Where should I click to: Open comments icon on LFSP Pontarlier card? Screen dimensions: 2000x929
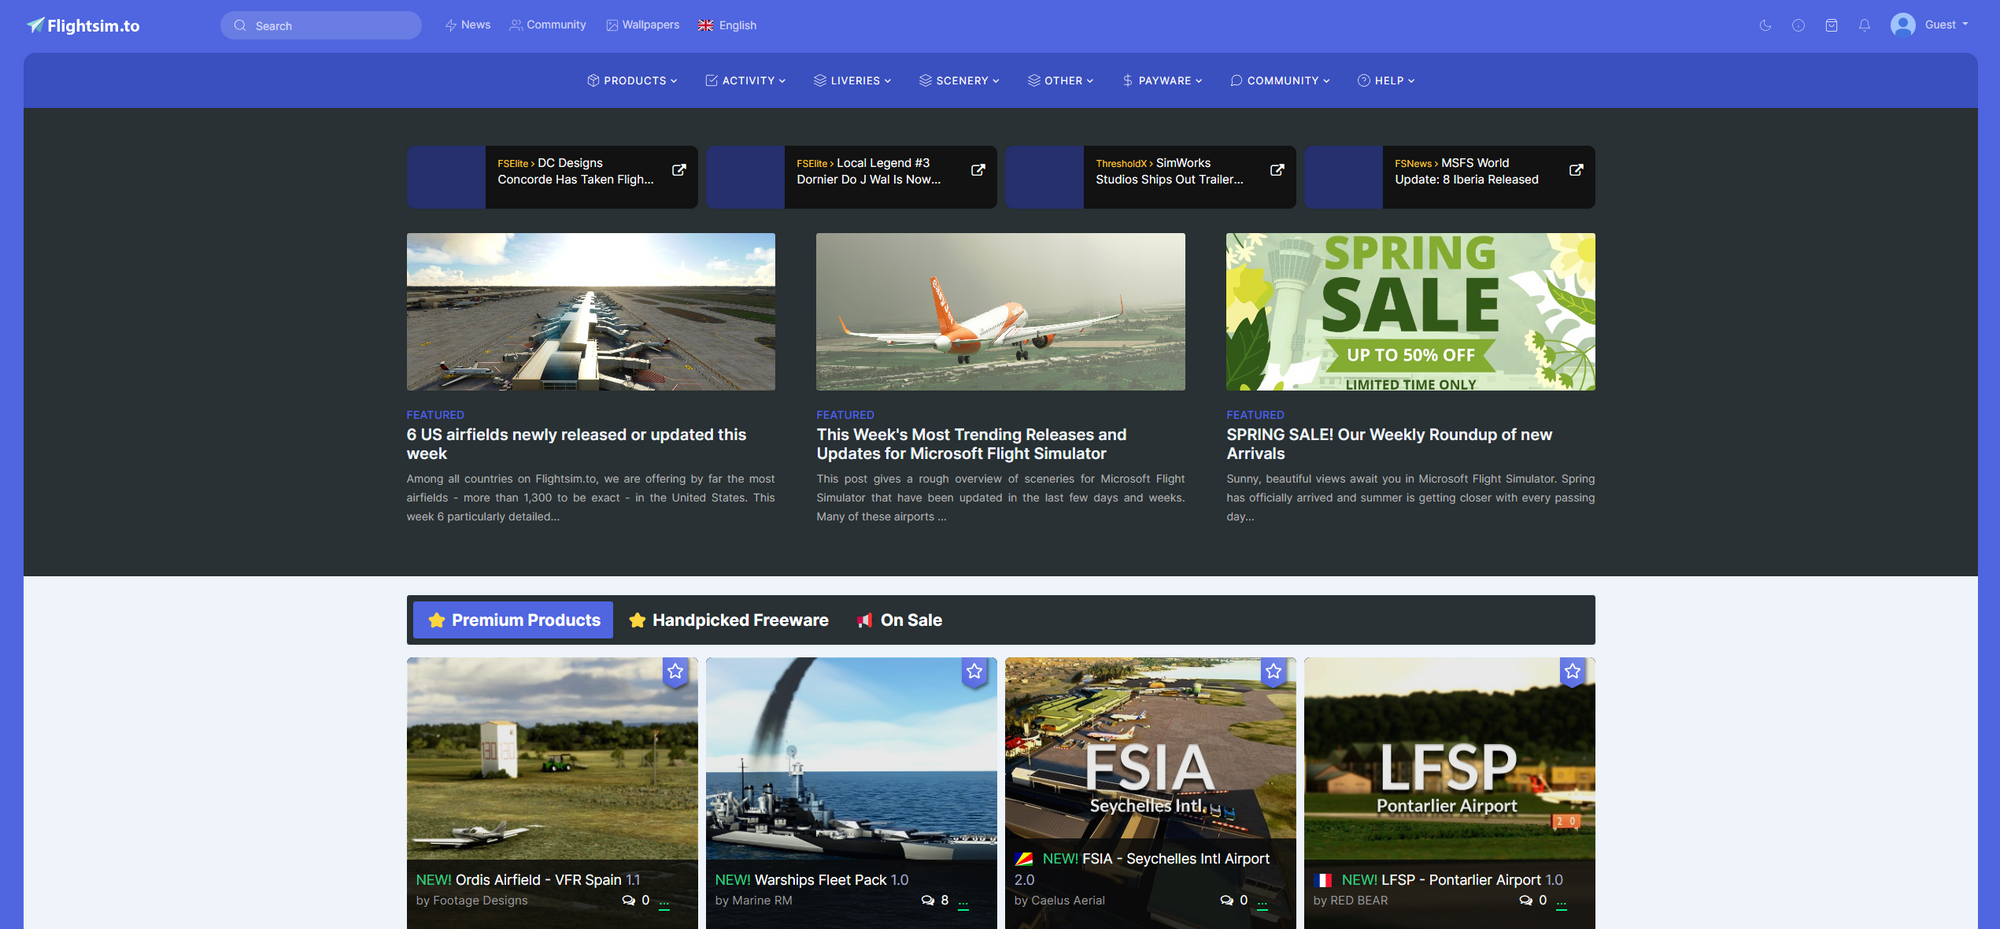[x=1526, y=901]
